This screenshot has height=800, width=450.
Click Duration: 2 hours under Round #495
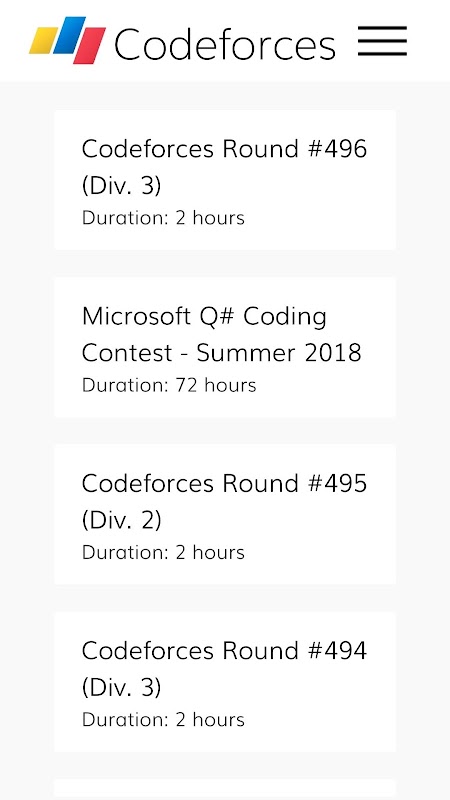(x=163, y=553)
